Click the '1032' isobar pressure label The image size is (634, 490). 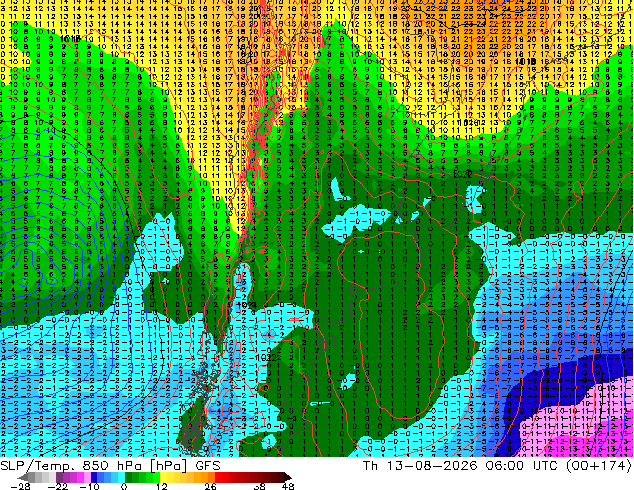tap(266, 357)
